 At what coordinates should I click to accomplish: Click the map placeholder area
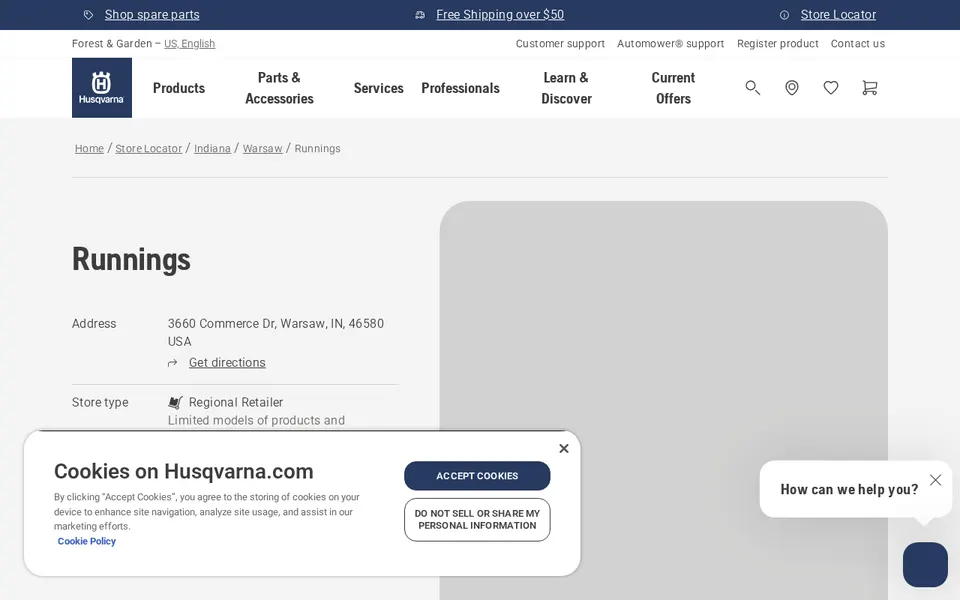(664, 400)
